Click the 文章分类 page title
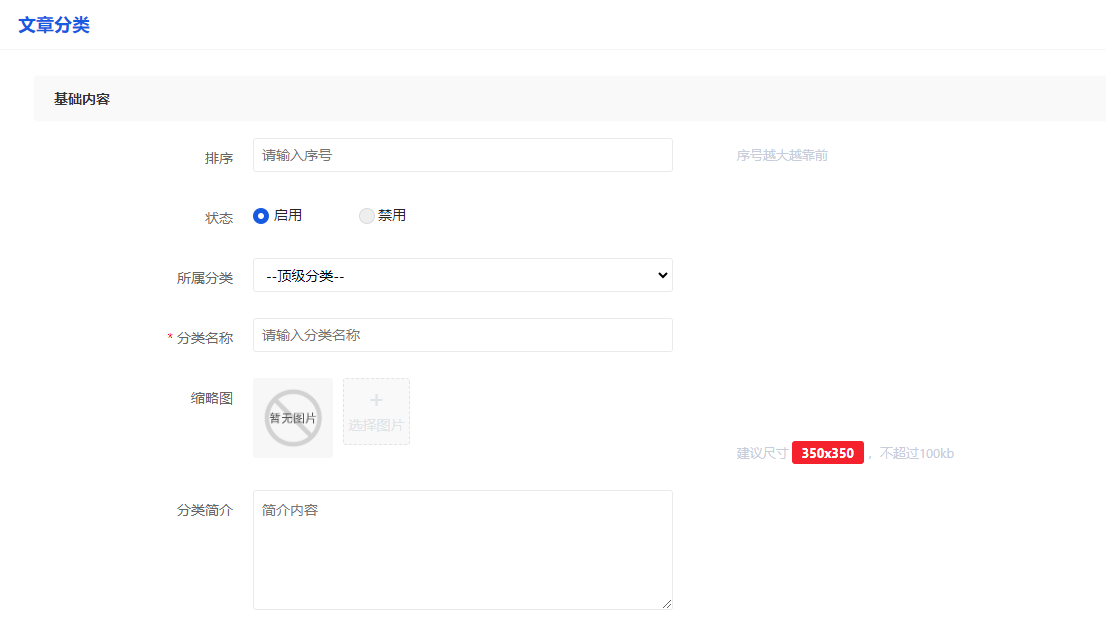 click(x=54, y=25)
